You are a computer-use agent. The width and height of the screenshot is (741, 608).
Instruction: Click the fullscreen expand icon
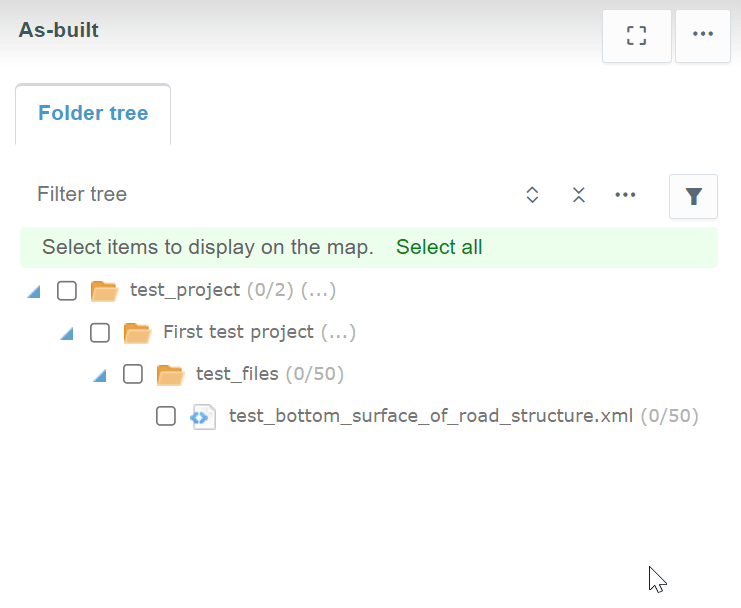[636, 36]
